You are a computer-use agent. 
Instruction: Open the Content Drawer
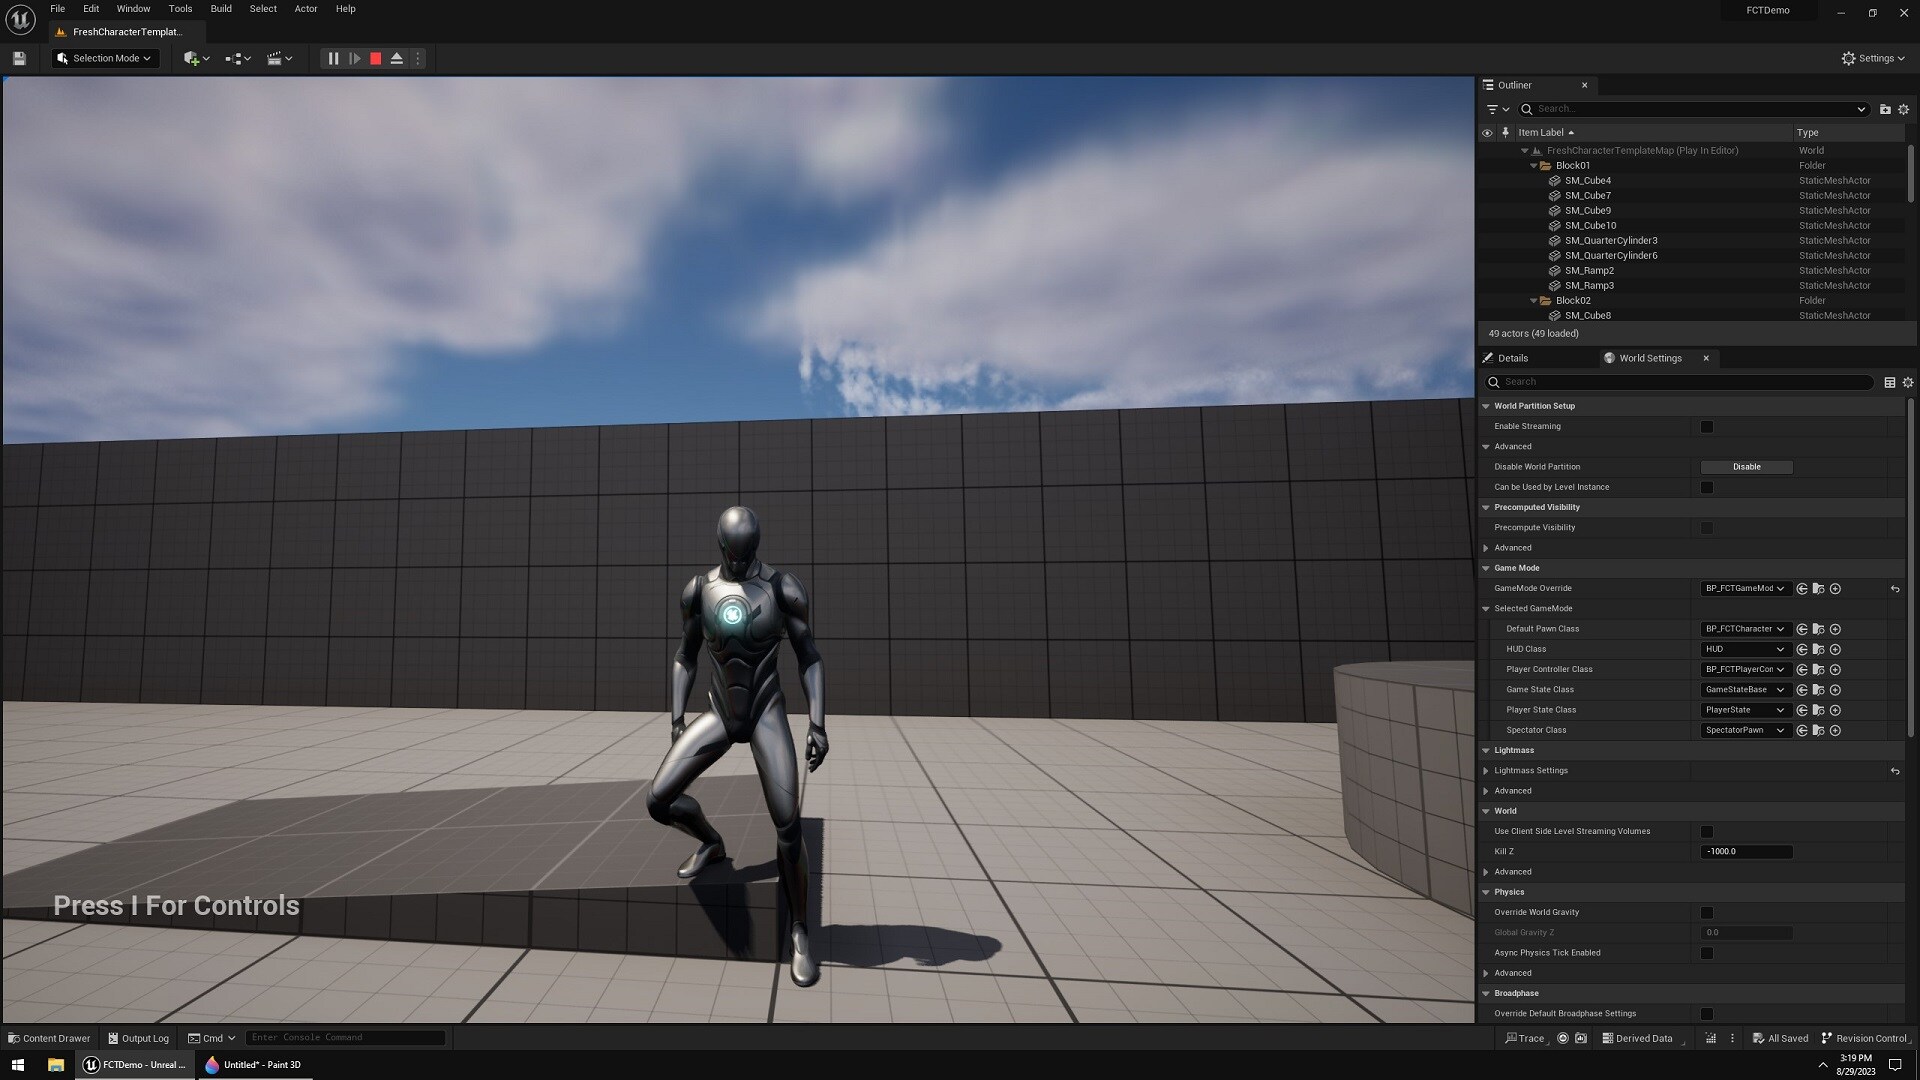pyautogui.click(x=48, y=1038)
